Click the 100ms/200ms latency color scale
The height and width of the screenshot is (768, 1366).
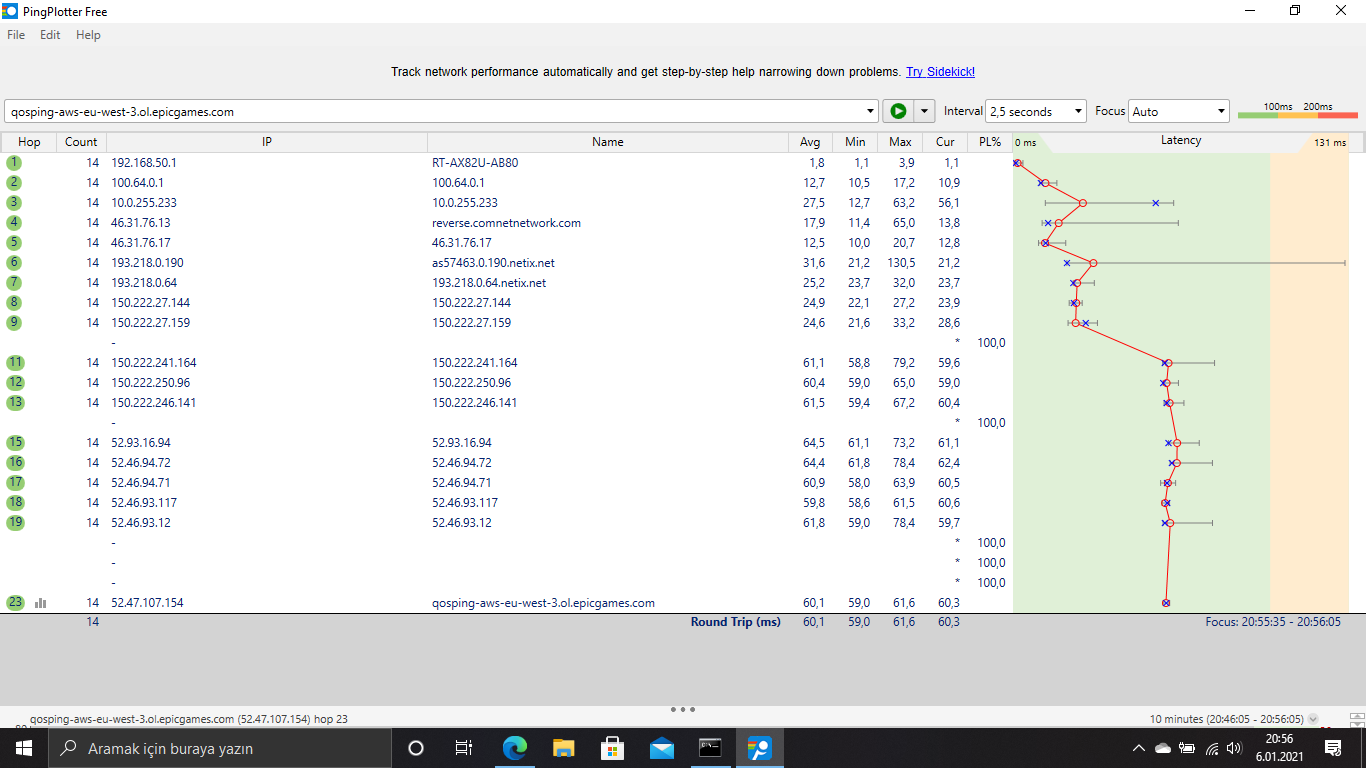[1297, 111]
